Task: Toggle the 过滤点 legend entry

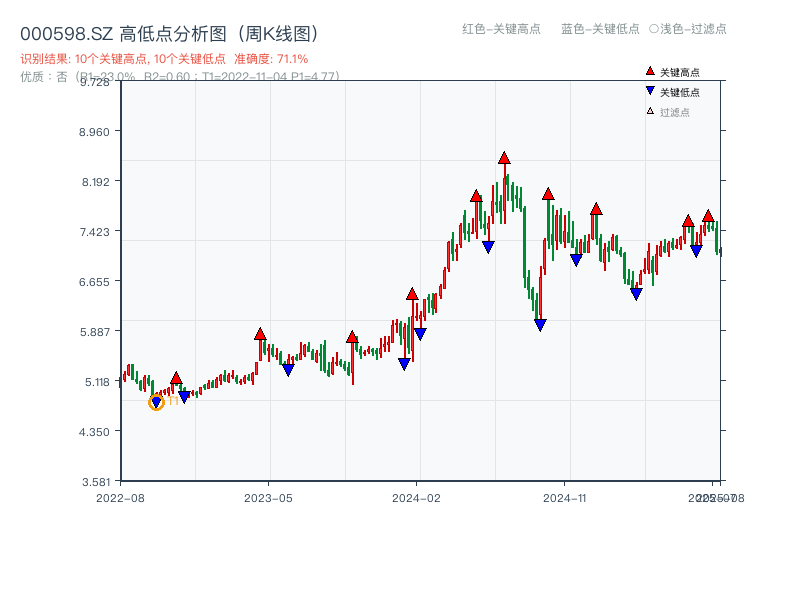Action: point(675,112)
